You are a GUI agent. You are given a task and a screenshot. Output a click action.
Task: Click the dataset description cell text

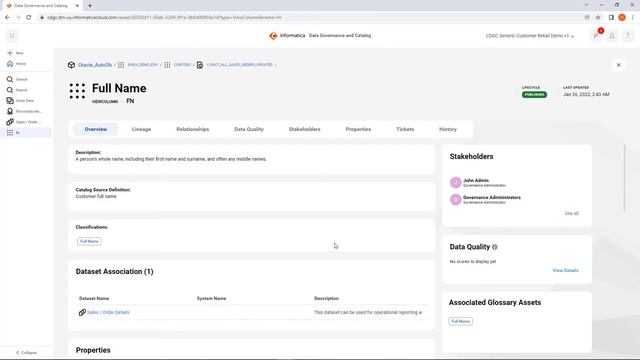pos(368,312)
